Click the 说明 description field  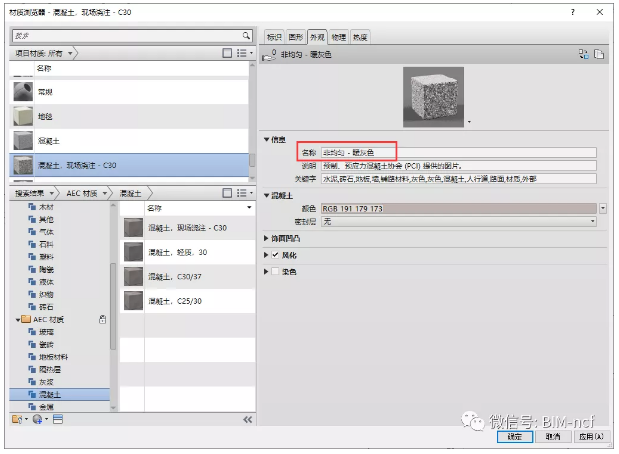[x=459, y=166]
